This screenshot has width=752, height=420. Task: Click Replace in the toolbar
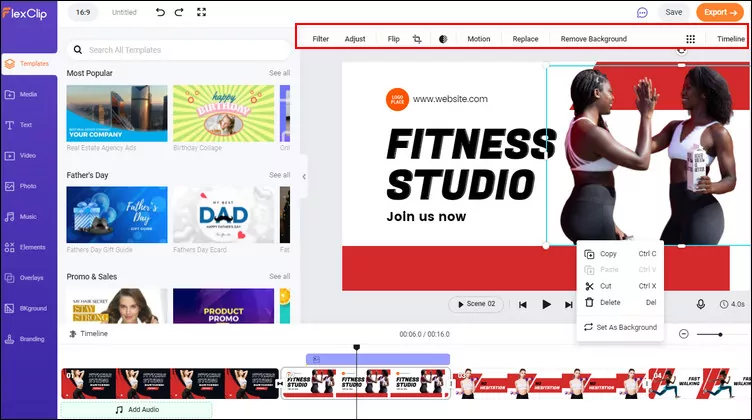click(x=525, y=39)
